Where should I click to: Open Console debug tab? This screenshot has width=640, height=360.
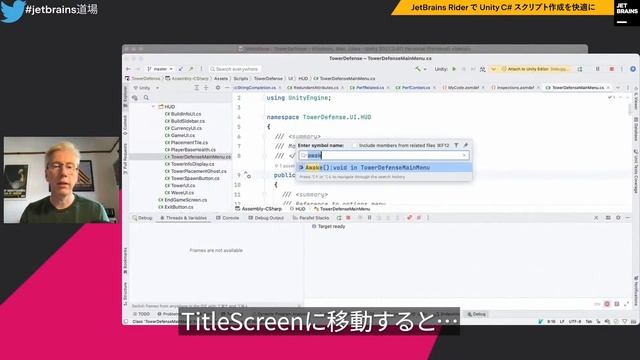click(227, 218)
